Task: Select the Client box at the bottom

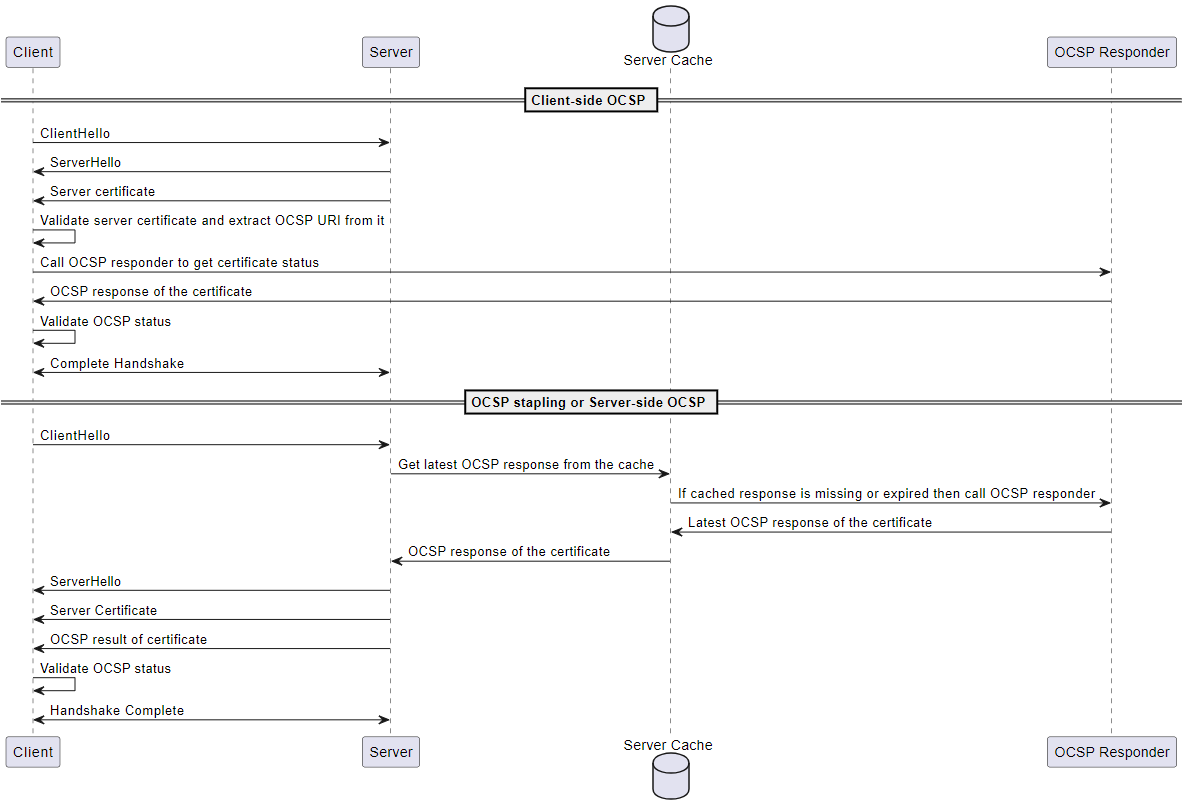Action: pos(32,751)
